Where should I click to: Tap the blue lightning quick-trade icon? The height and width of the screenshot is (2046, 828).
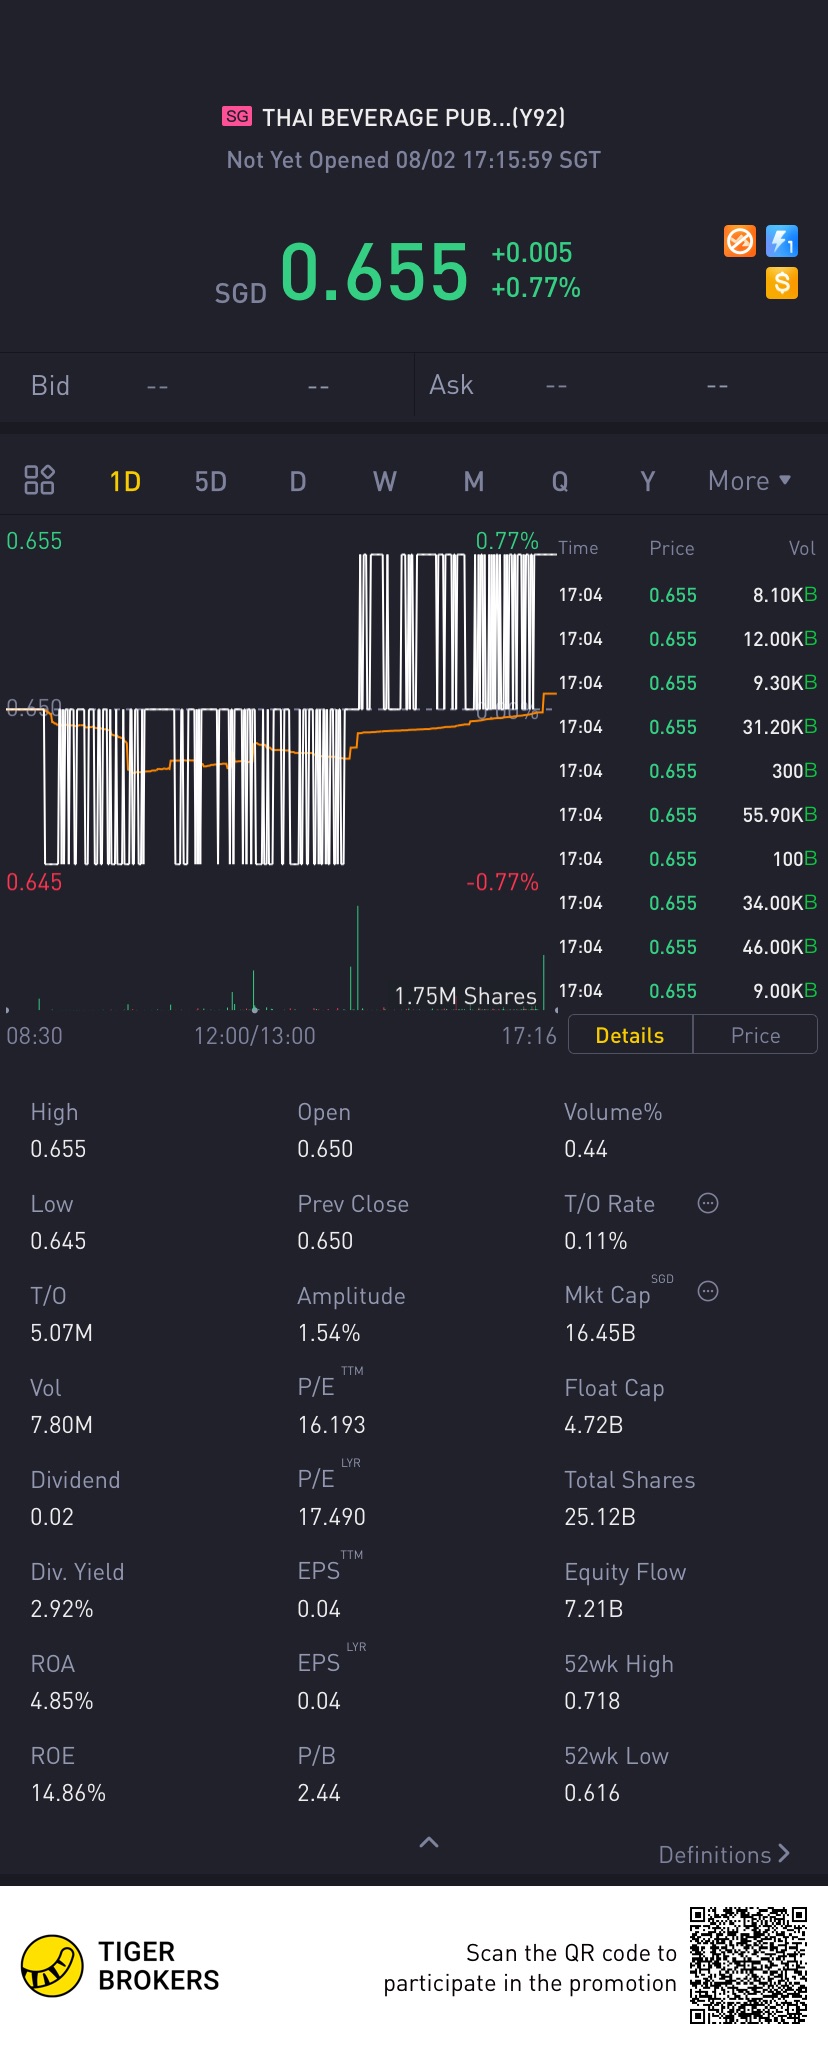click(x=782, y=241)
